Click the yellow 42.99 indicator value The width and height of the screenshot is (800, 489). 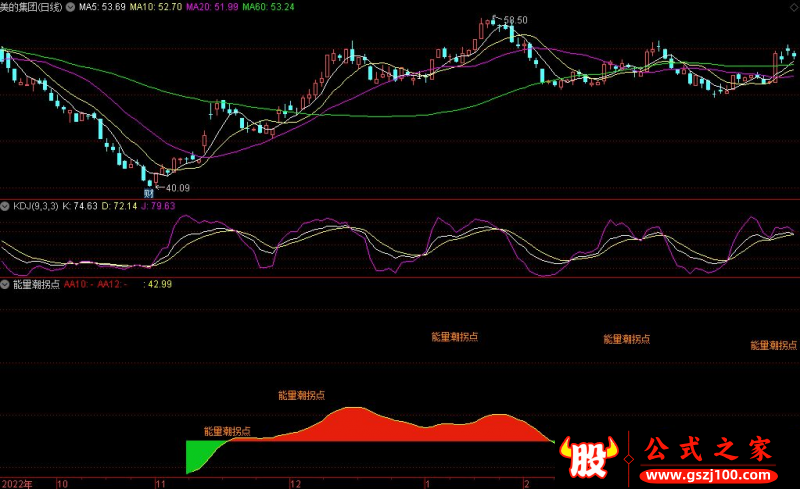click(x=159, y=284)
